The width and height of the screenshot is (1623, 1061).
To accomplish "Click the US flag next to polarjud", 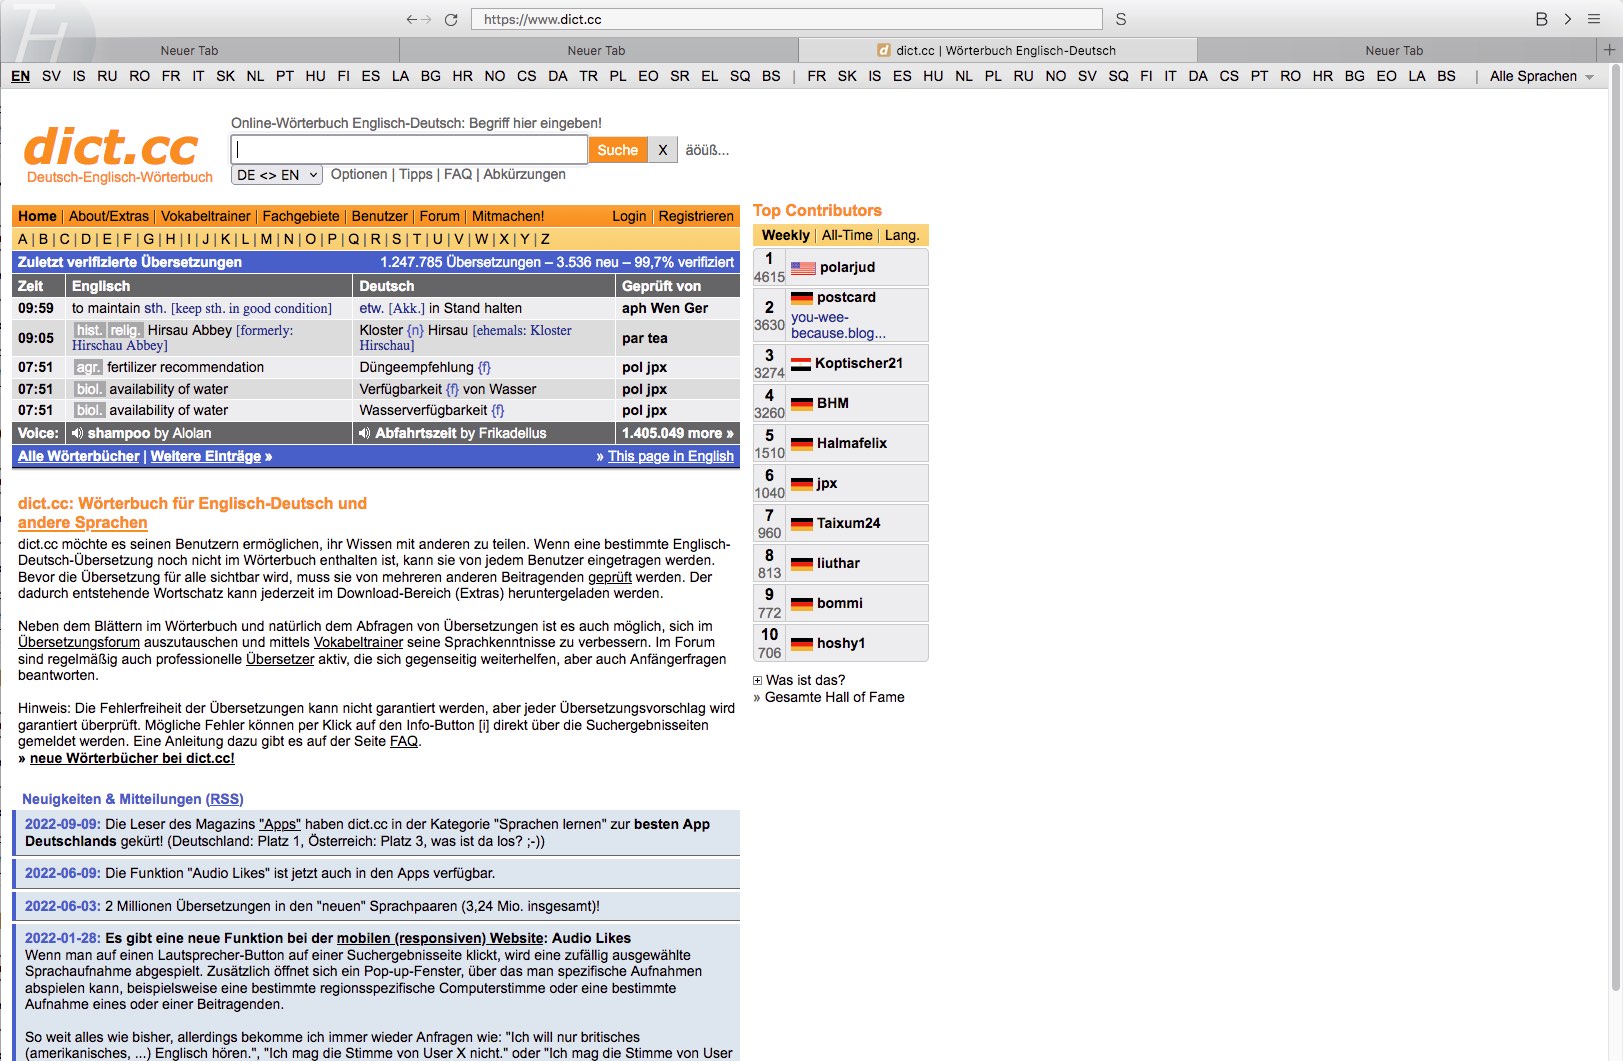I will tap(803, 268).
